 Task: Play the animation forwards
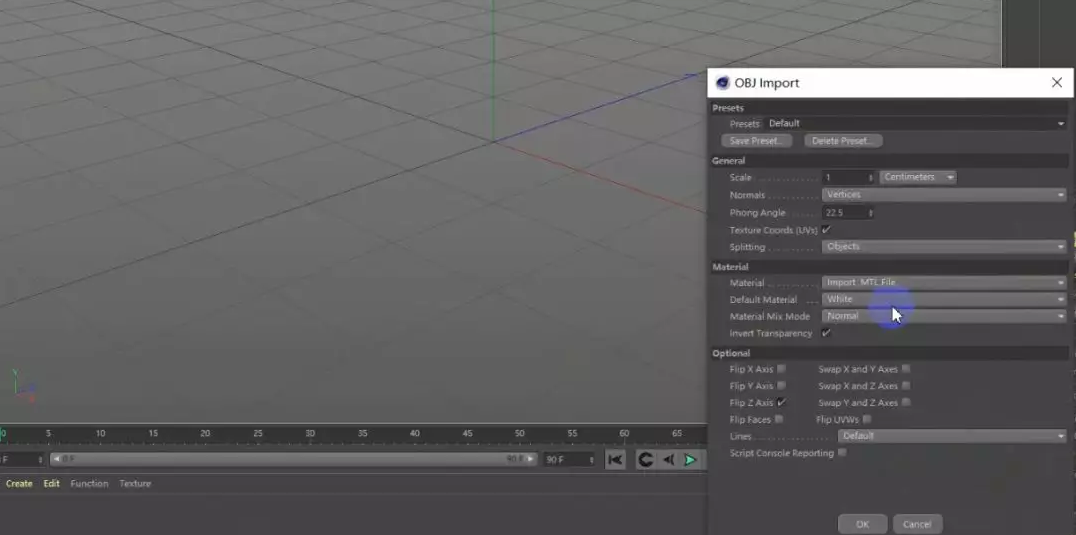[x=690, y=460]
